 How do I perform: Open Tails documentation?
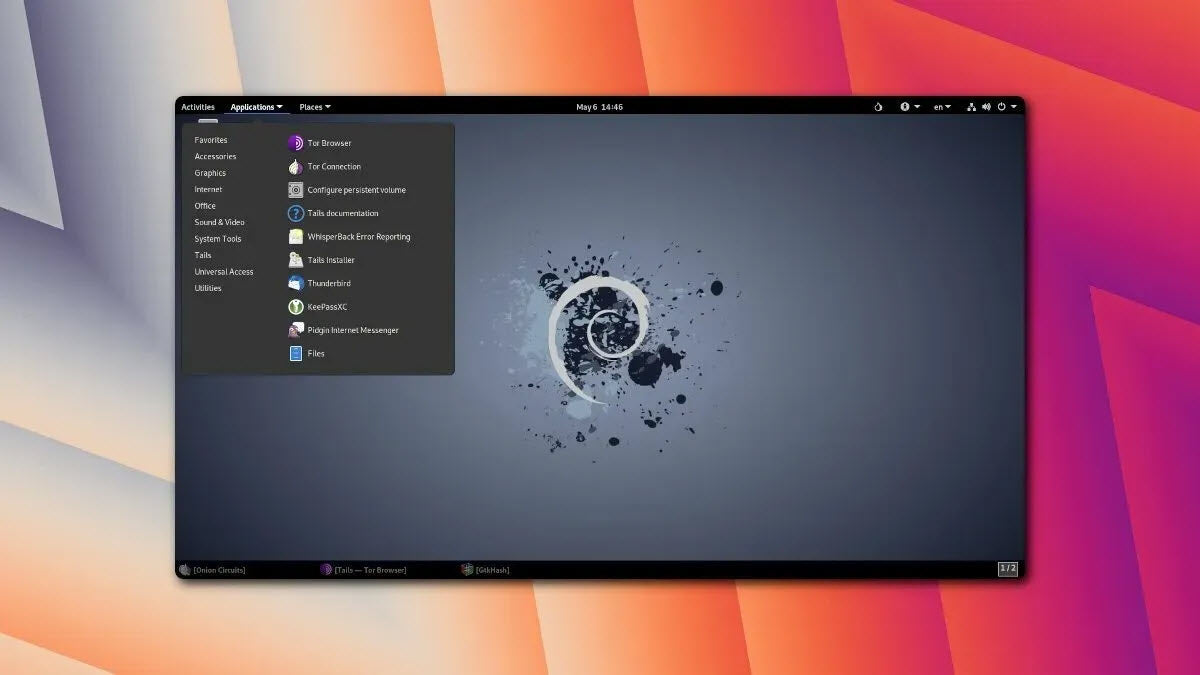click(342, 213)
